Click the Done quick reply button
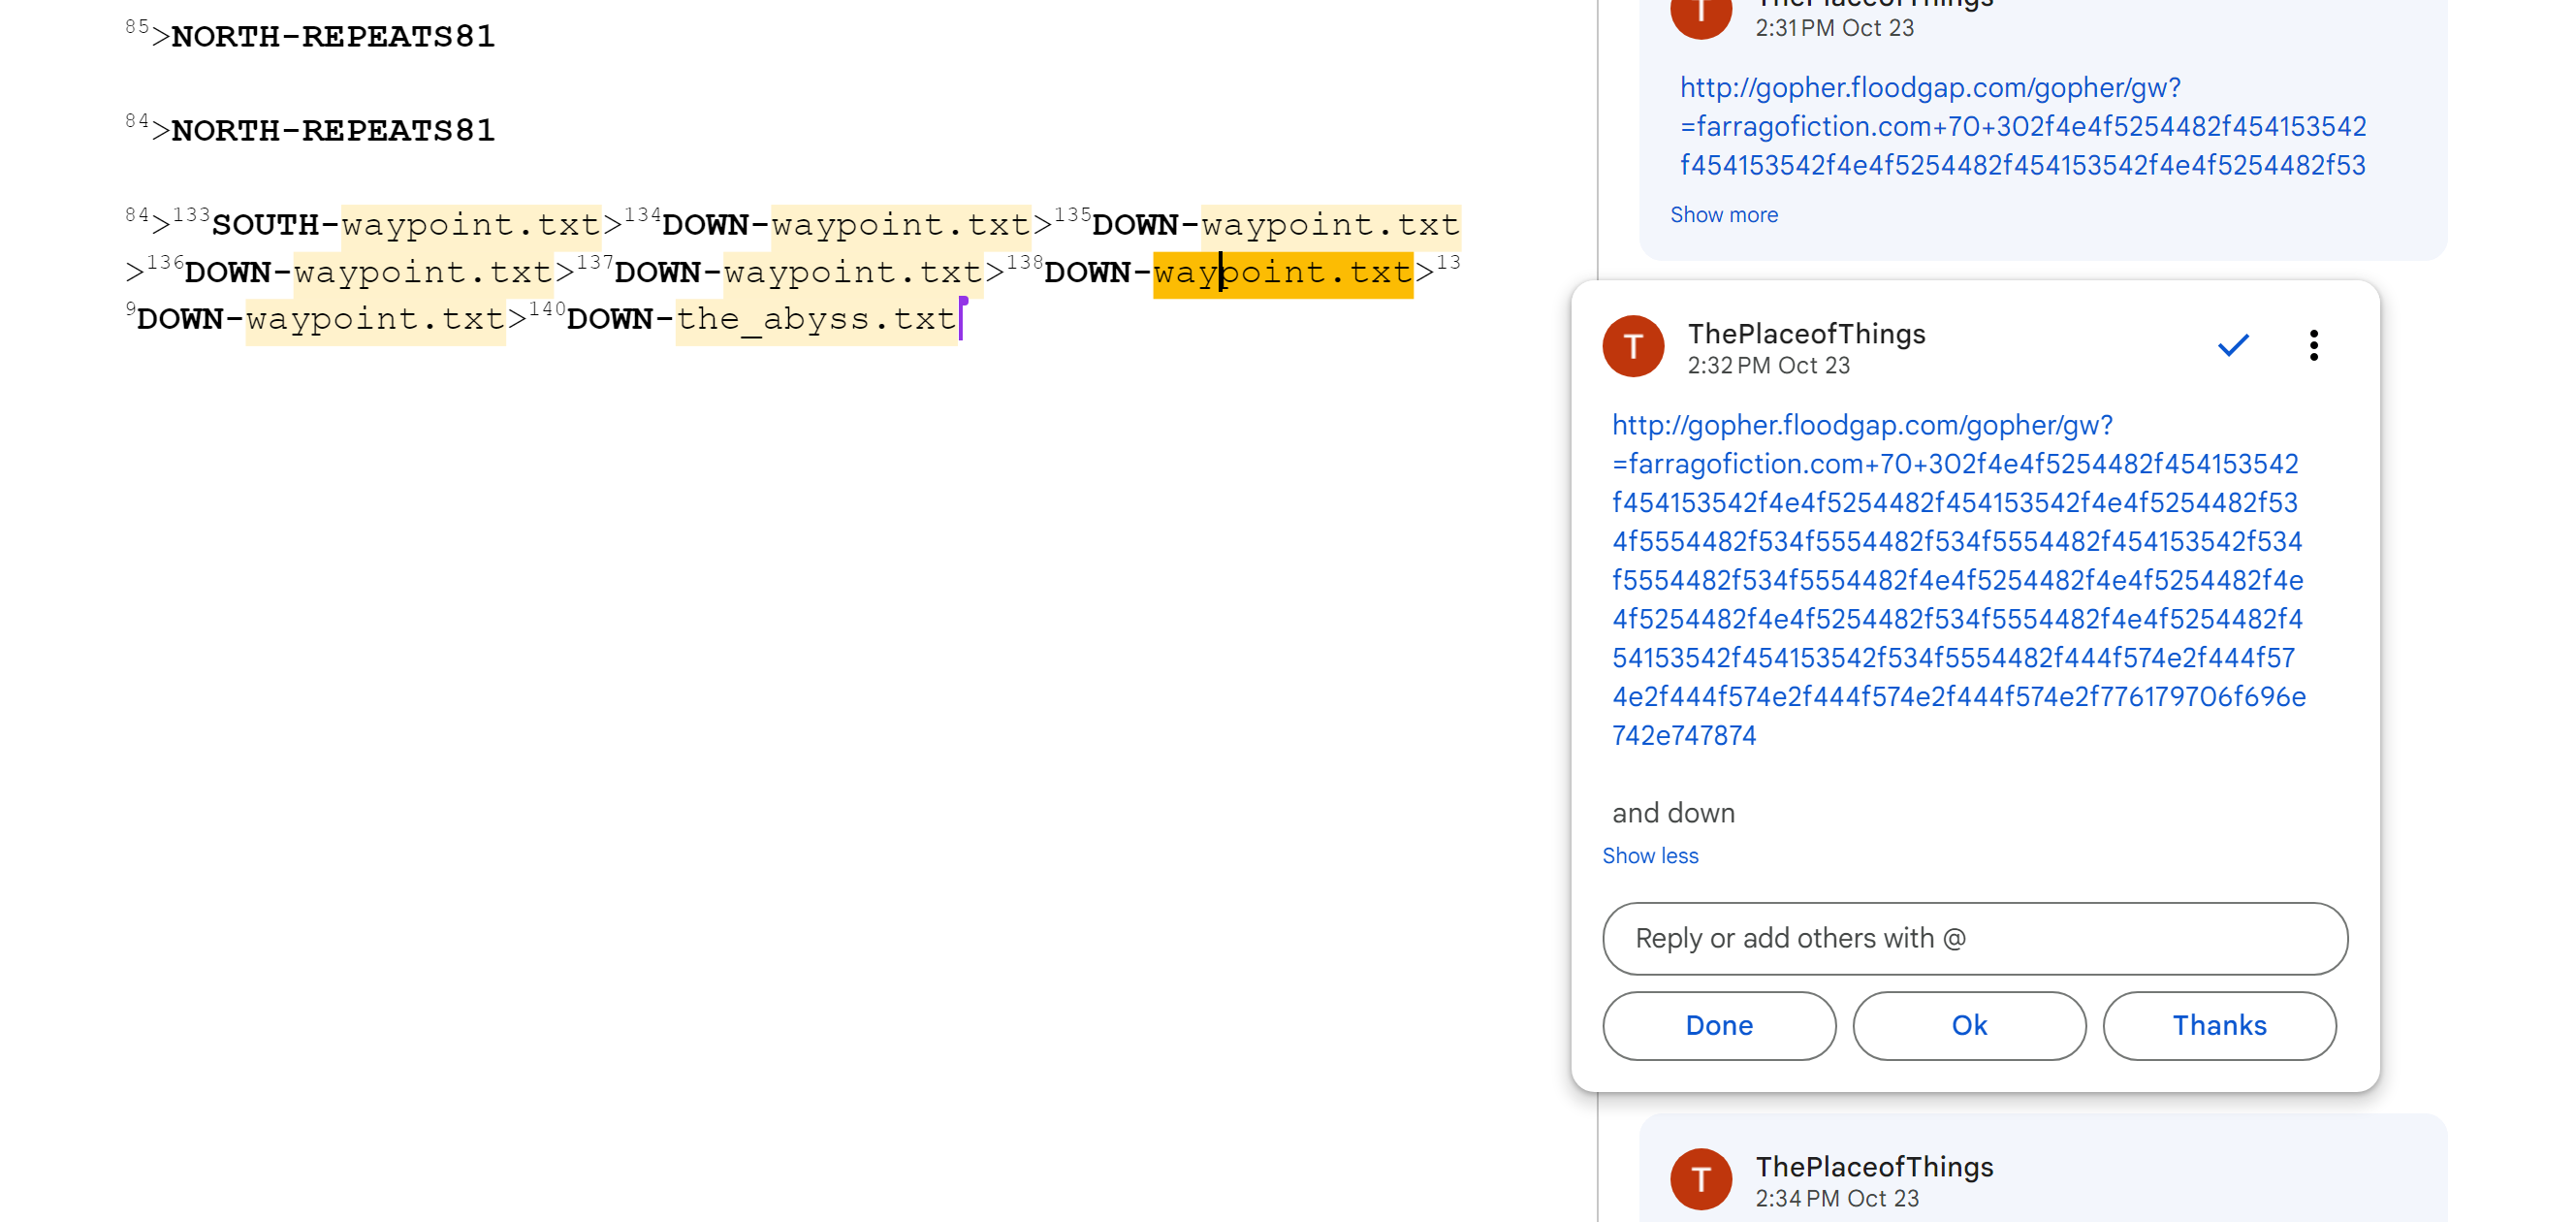This screenshot has width=2576, height=1222. click(1718, 1025)
